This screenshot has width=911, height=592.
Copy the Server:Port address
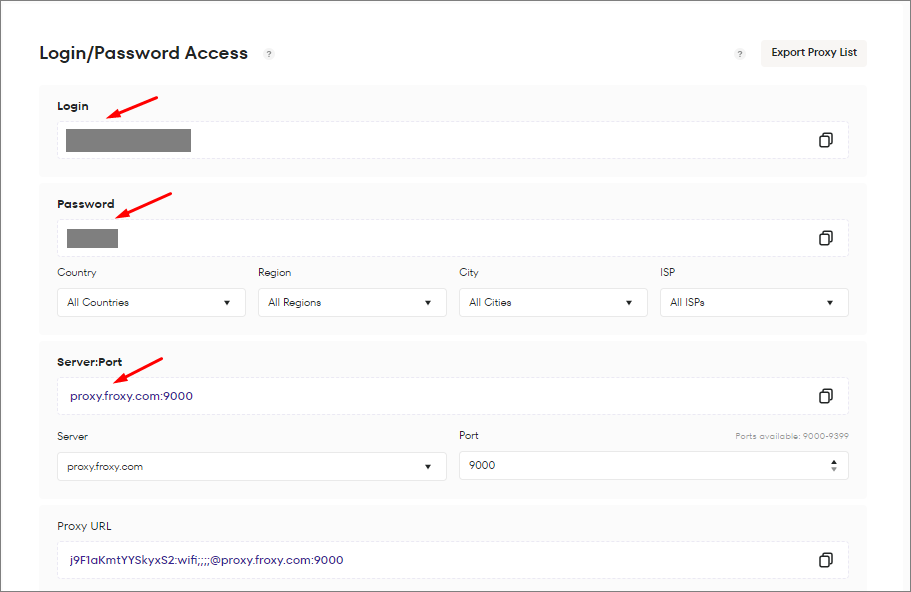825,396
